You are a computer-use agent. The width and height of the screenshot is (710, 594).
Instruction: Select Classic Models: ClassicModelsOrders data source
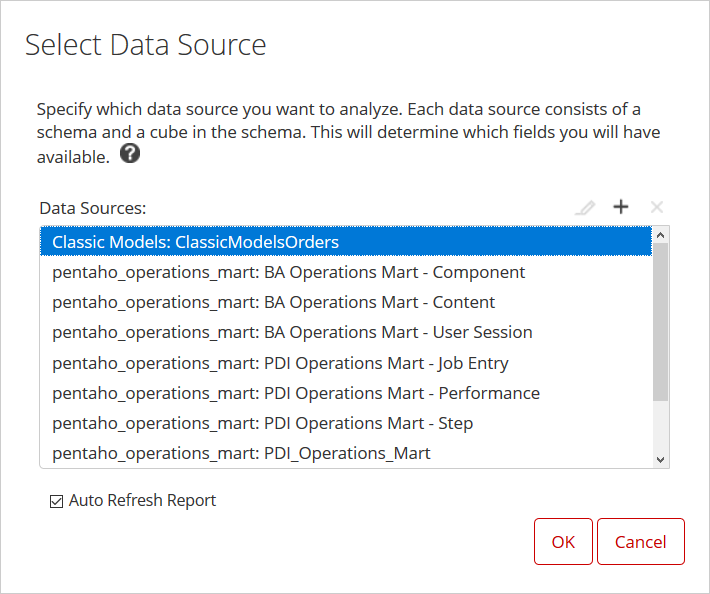click(x=195, y=242)
